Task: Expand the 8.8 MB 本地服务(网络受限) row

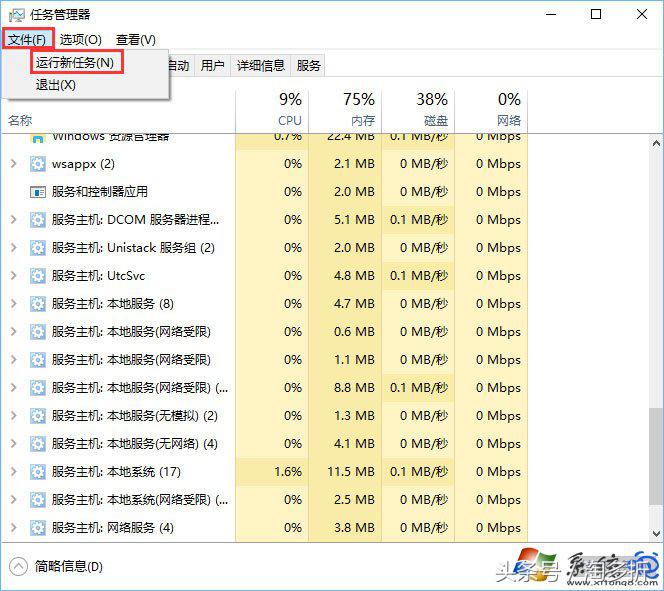Action: click(x=14, y=387)
